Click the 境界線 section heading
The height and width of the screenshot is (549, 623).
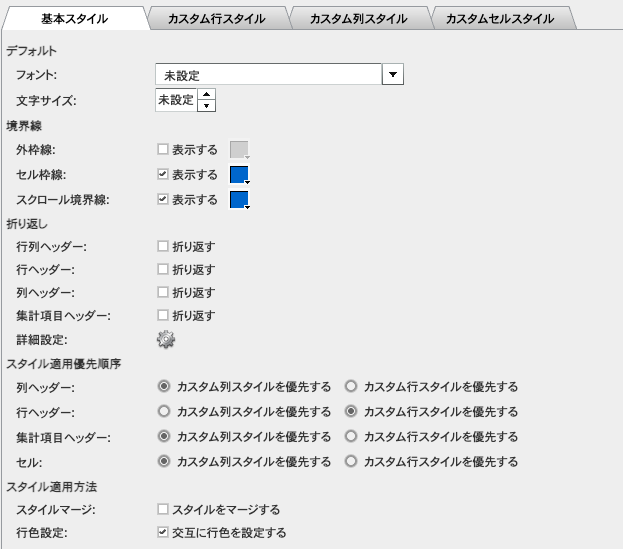pyautogui.click(x=24, y=126)
